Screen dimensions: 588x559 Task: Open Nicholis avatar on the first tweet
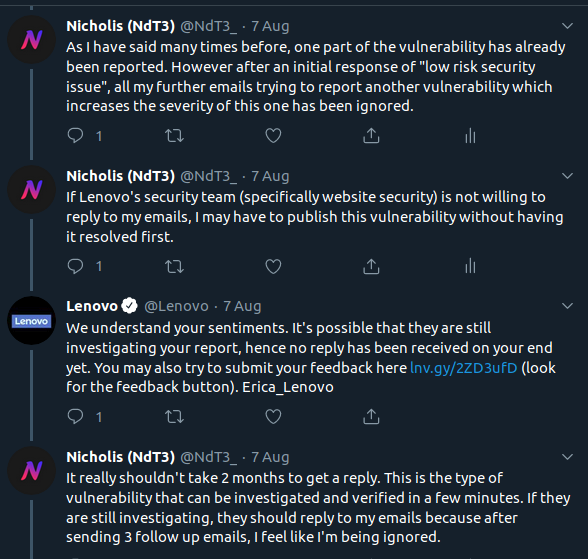coord(32,40)
